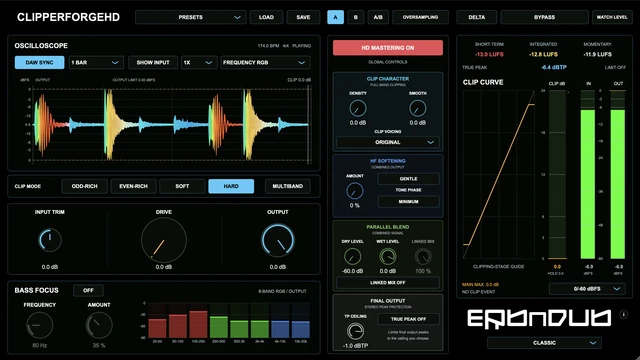
Task: Click the info icon beside the logo
Action: click(624, 314)
